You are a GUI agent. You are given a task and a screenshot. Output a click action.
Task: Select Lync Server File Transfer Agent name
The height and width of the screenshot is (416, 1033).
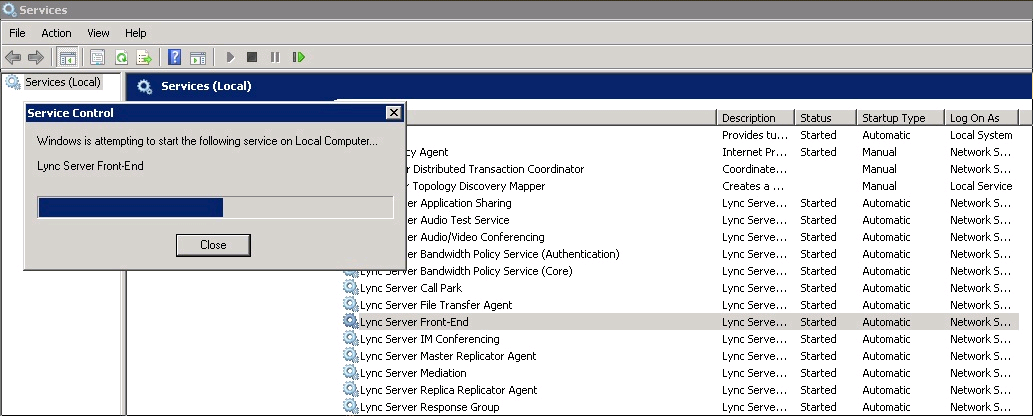435,305
